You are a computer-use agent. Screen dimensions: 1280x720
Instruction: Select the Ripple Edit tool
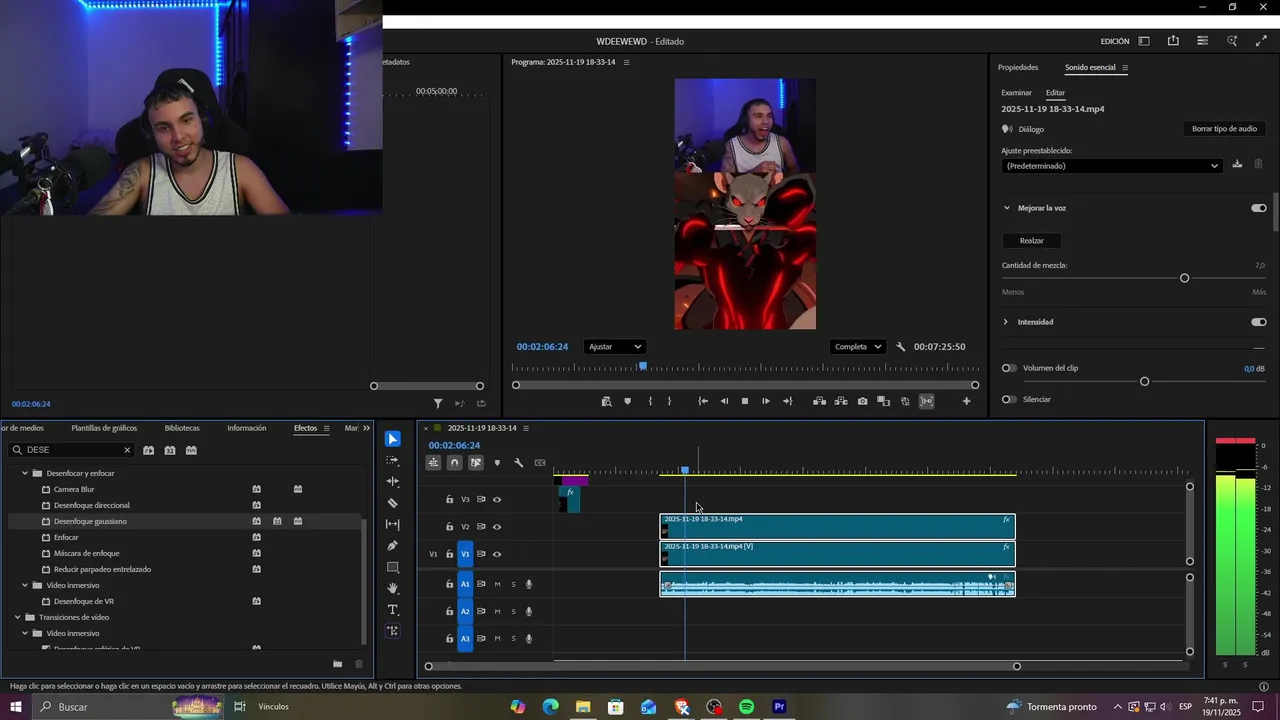[x=392, y=482]
